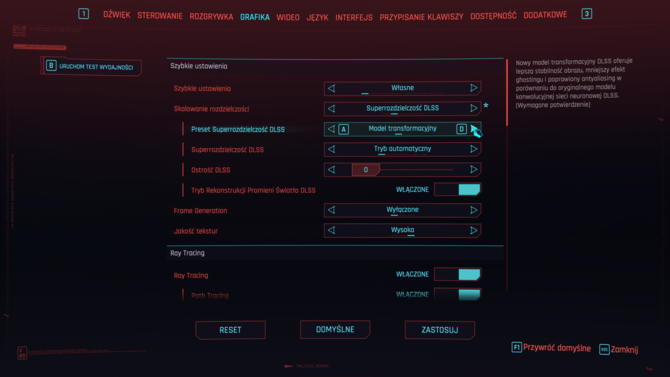This screenshot has width=670, height=377.
Task: Click the Frame Generation label
Action: pyautogui.click(x=200, y=211)
